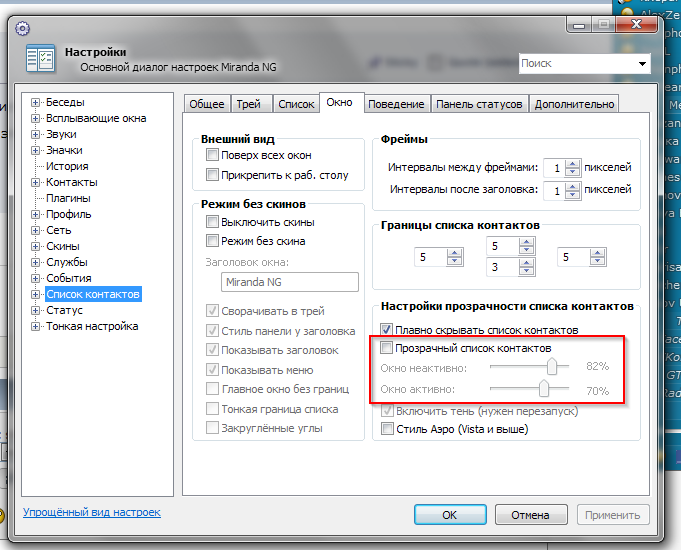This screenshot has width=681, height=550.
Task: Toggle the Прозрачный список контактов checkbox
Action: click(x=388, y=347)
